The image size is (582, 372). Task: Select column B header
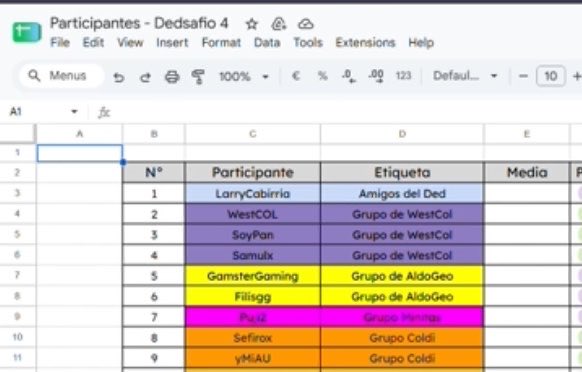pos(154,134)
